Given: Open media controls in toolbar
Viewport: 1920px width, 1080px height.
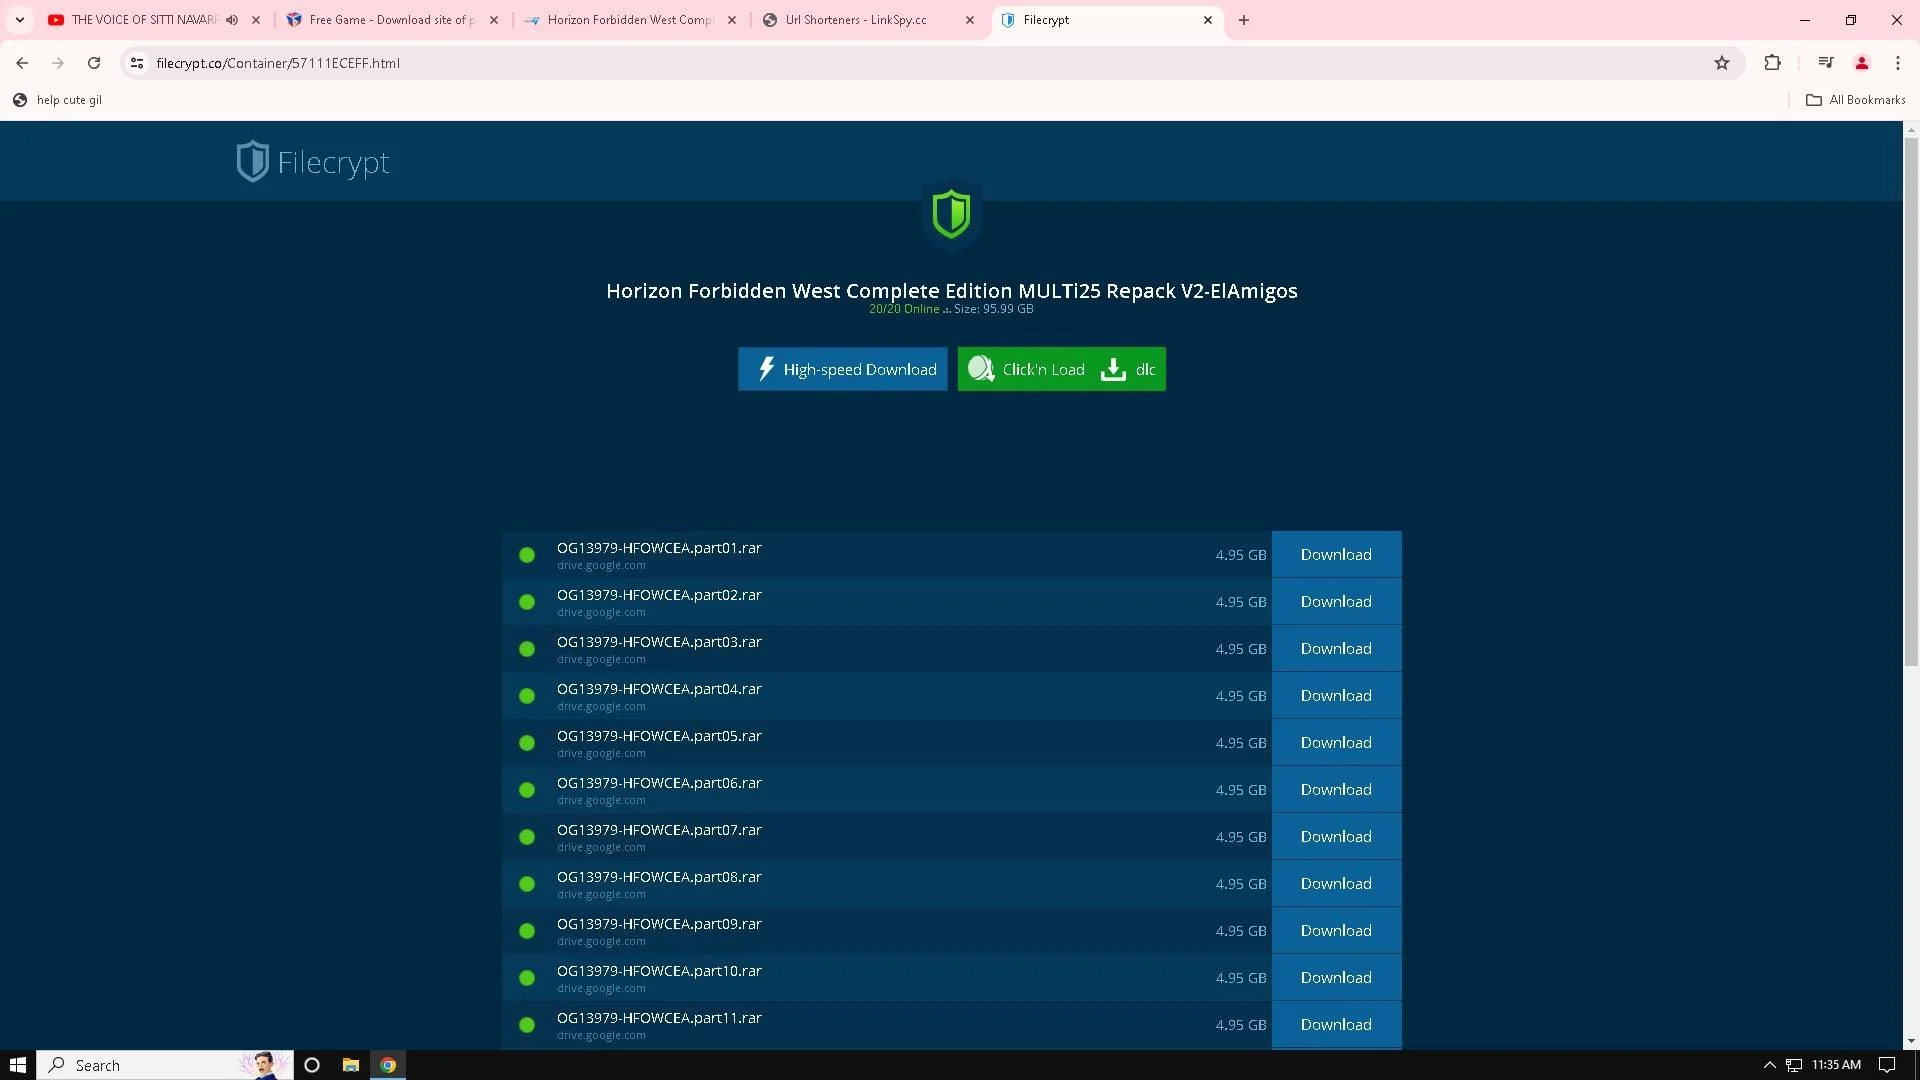Looking at the screenshot, I should pyautogui.click(x=1826, y=63).
